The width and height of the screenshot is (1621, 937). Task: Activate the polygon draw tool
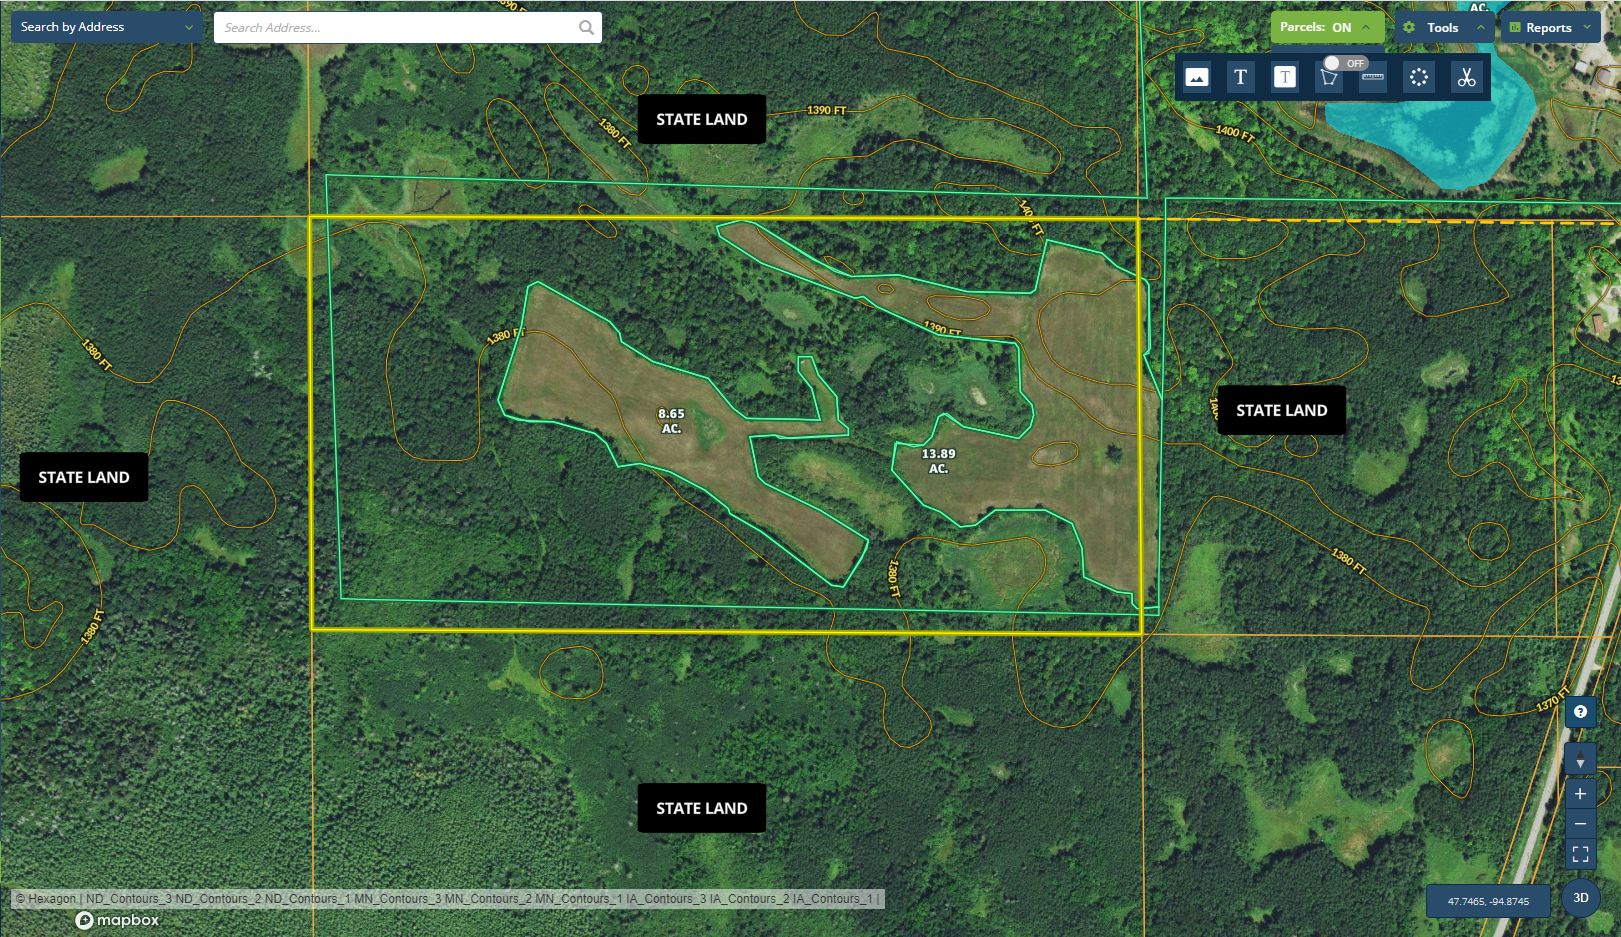(1329, 78)
